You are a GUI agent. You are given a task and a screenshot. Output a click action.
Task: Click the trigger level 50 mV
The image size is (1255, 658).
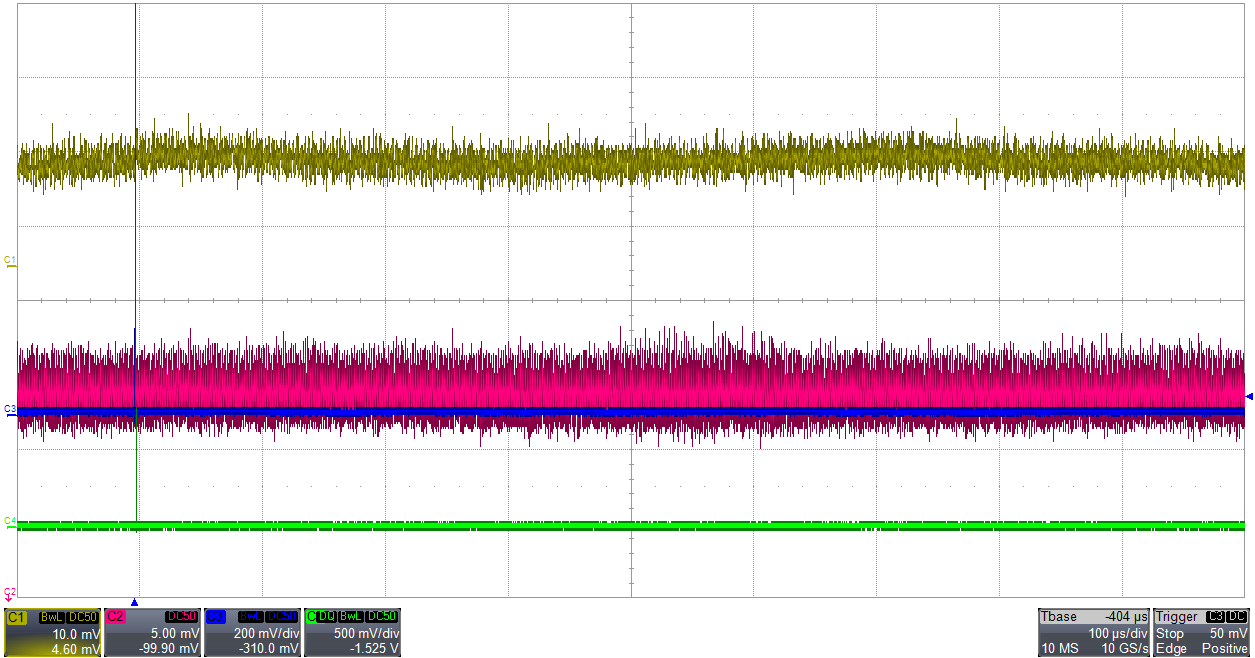click(1229, 634)
